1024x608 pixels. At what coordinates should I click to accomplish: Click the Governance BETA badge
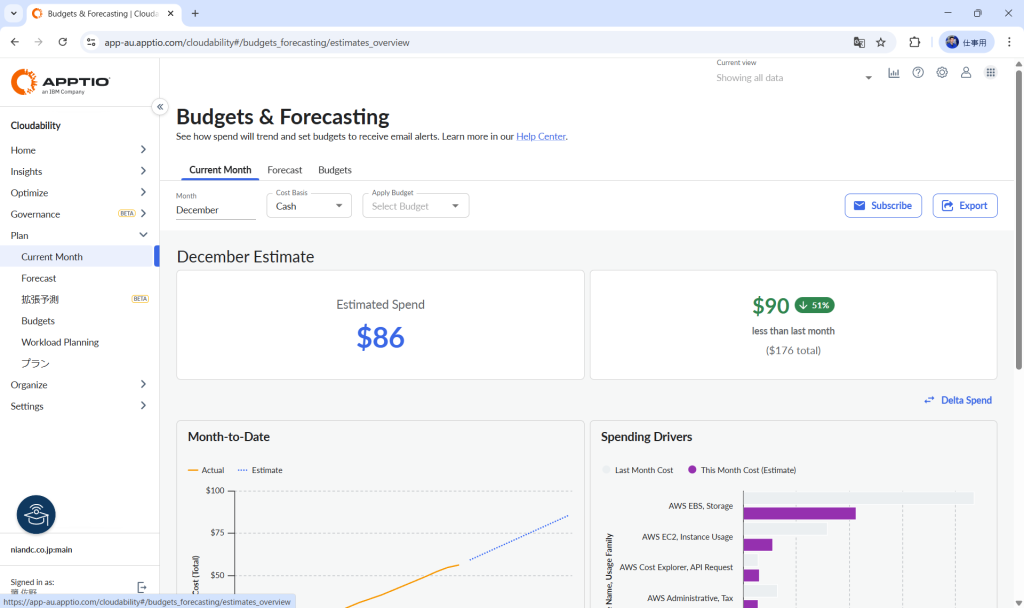pos(127,214)
